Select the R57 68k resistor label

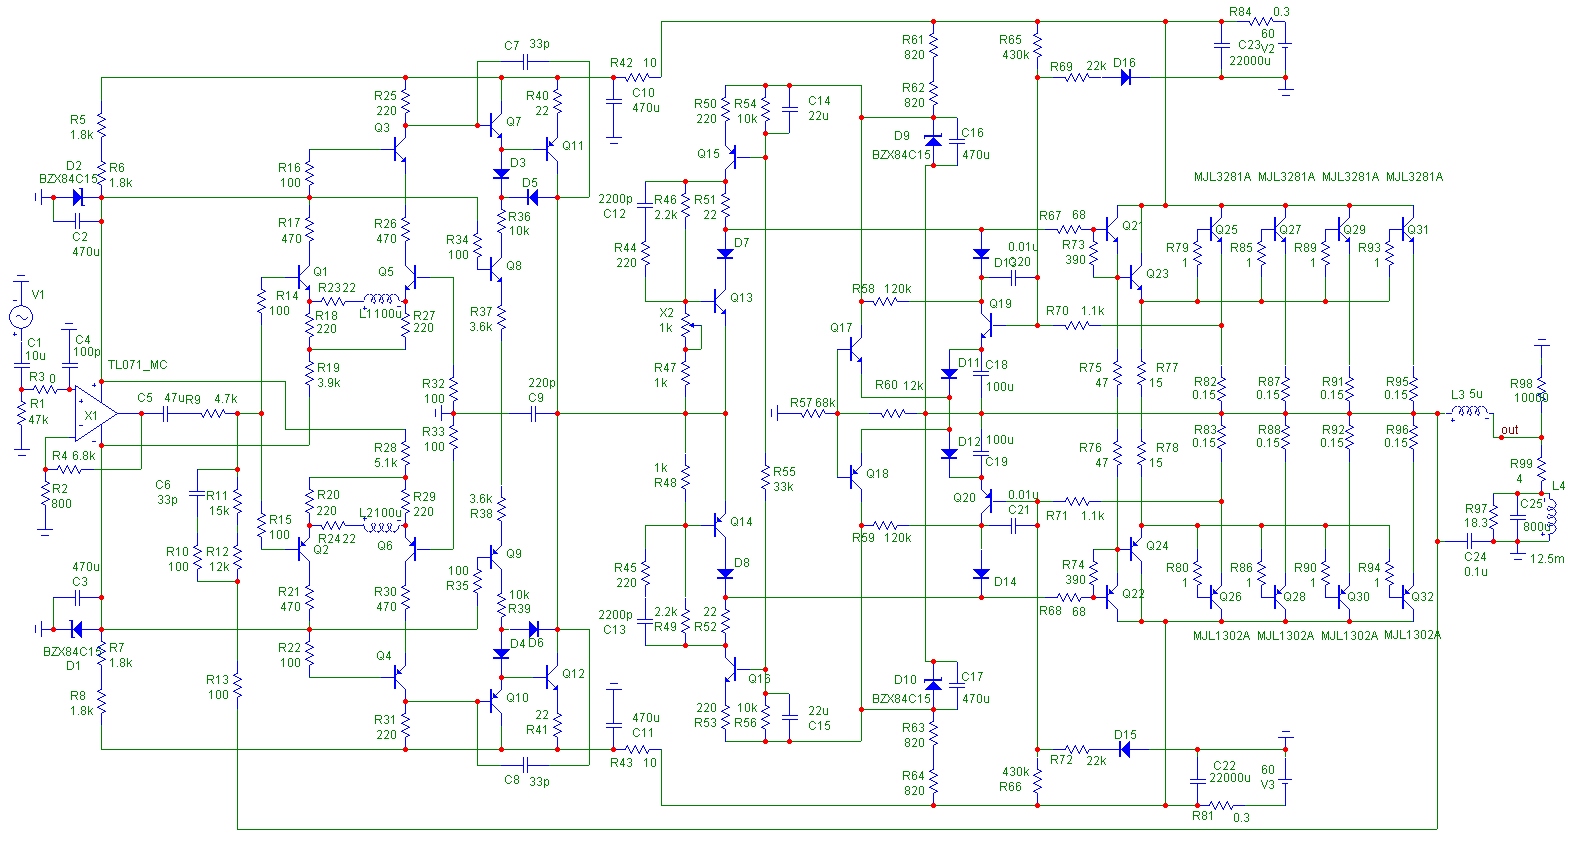coord(813,403)
